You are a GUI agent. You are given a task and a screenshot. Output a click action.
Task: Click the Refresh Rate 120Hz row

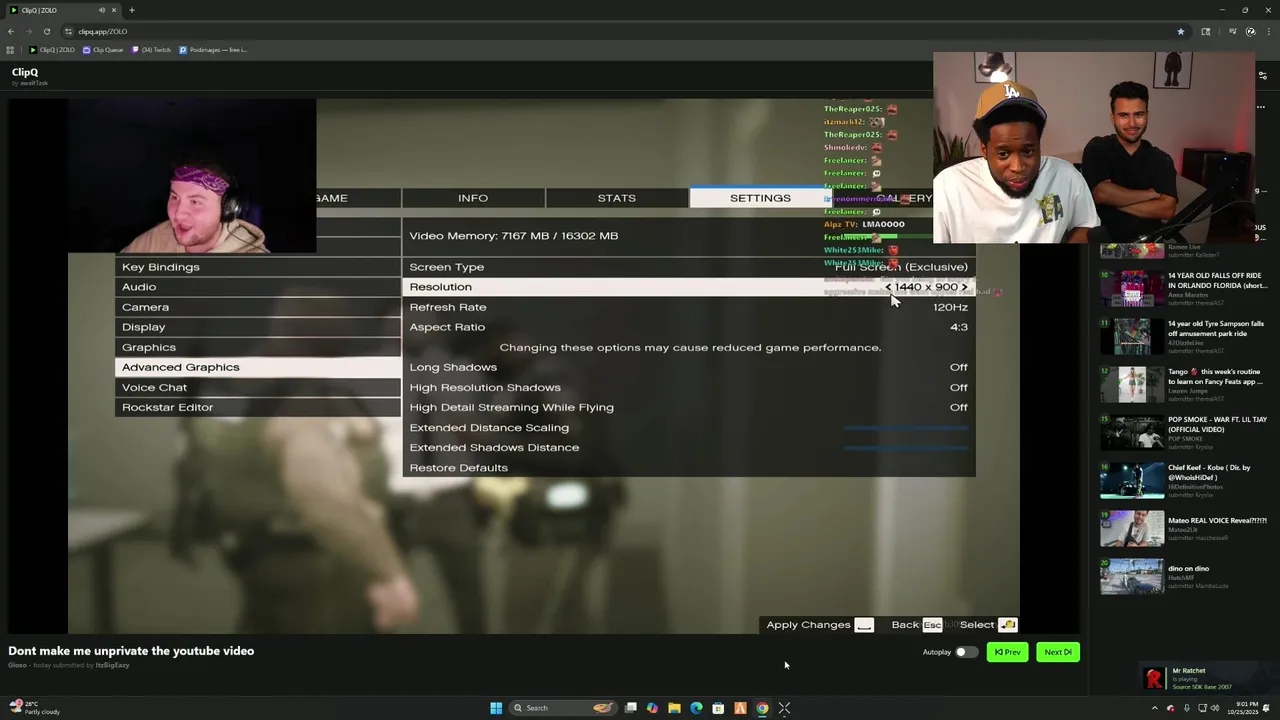tap(689, 307)
